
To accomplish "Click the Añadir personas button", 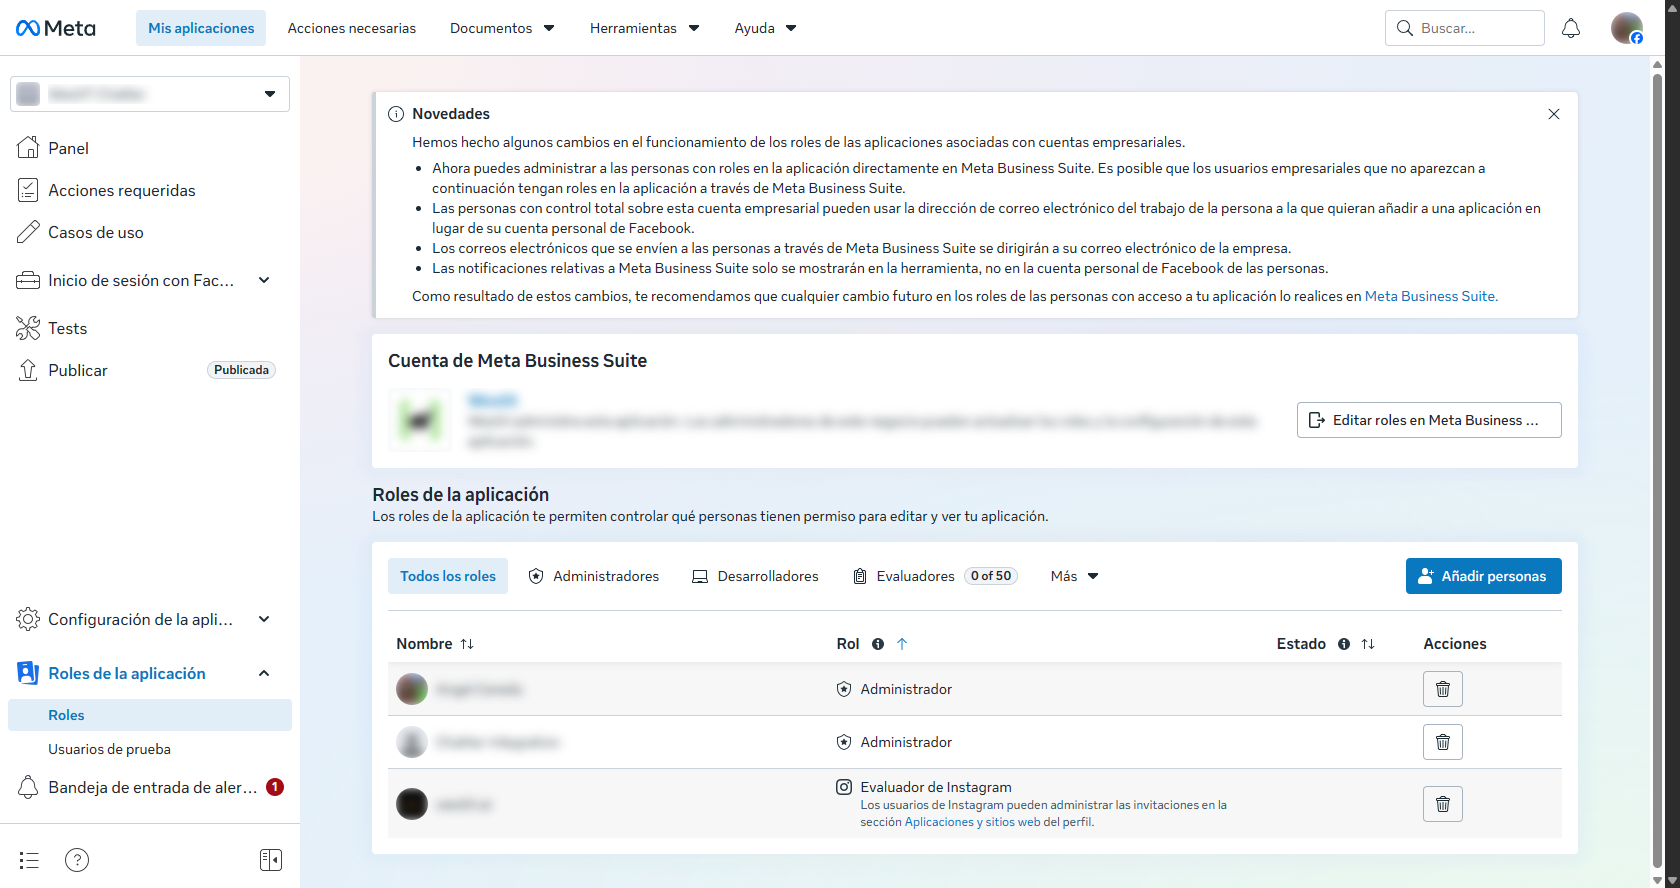I will coord(1484,576).
